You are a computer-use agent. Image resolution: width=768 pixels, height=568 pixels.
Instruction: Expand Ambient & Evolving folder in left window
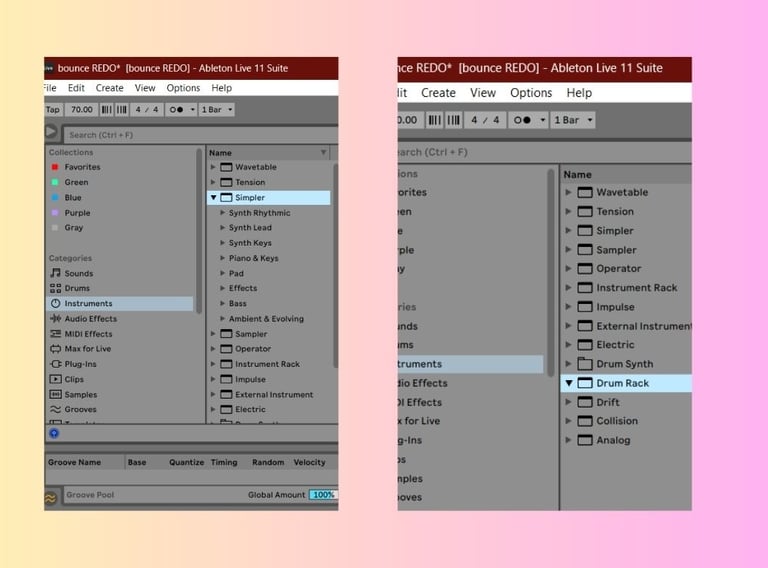222,318
